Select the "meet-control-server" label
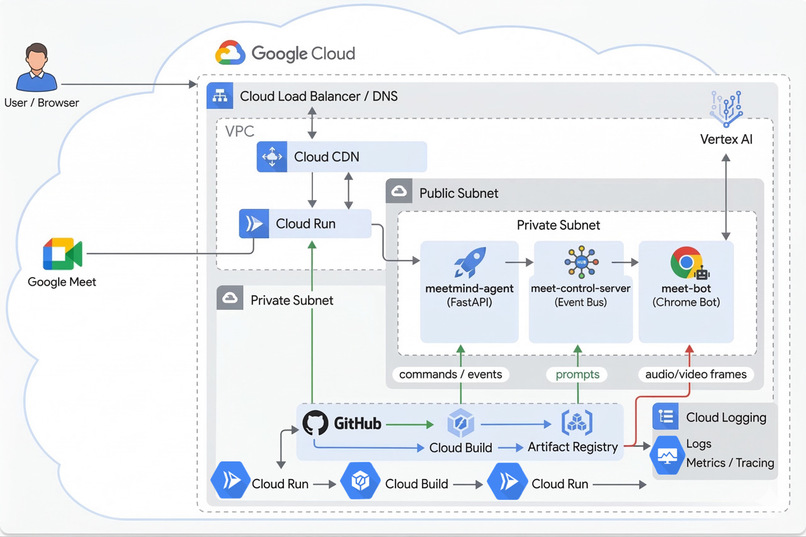The width and height of the screenshot is (806, 537). point(580,288)
